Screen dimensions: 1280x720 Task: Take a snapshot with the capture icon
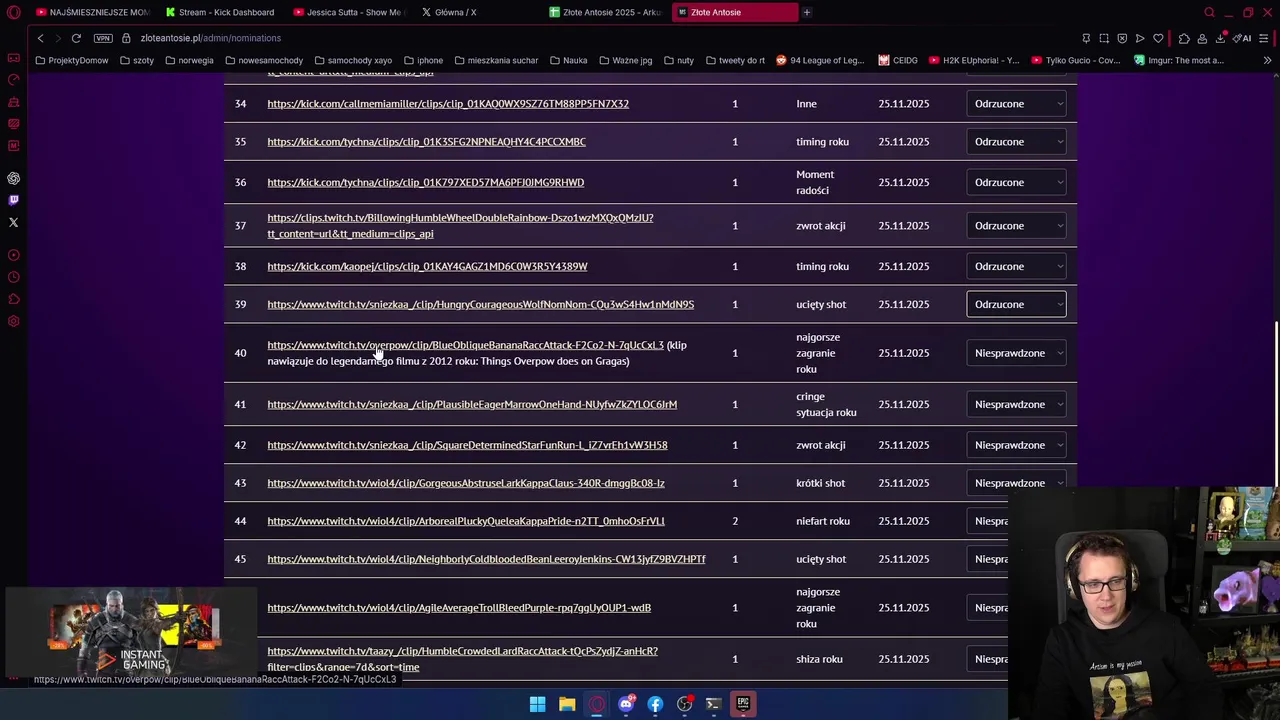click(1104, 38)
